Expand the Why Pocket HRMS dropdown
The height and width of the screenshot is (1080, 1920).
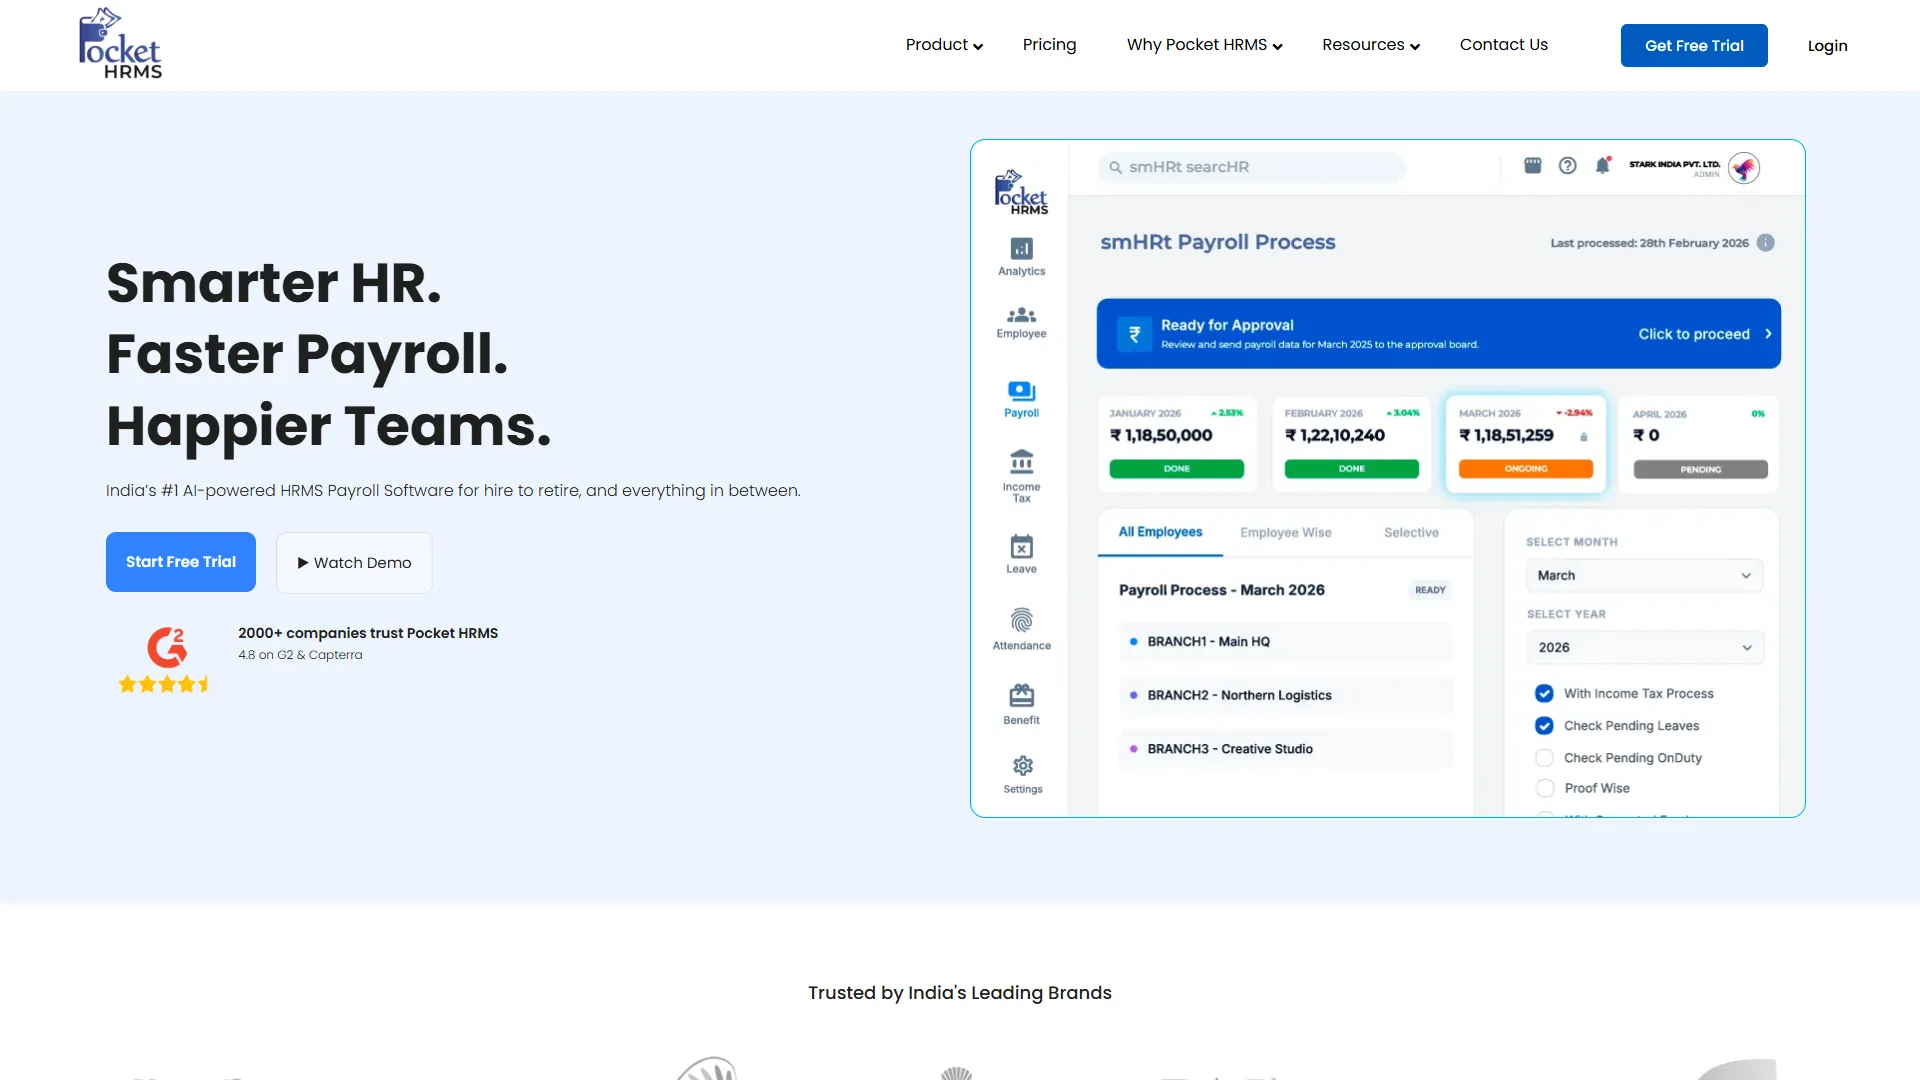[1204, 45]
